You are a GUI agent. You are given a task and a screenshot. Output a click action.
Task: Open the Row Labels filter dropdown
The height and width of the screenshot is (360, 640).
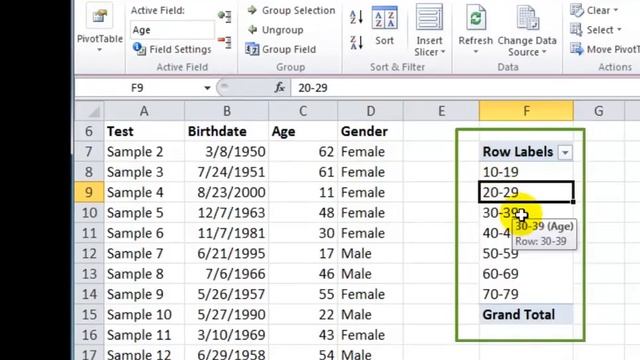coord(565,152)
